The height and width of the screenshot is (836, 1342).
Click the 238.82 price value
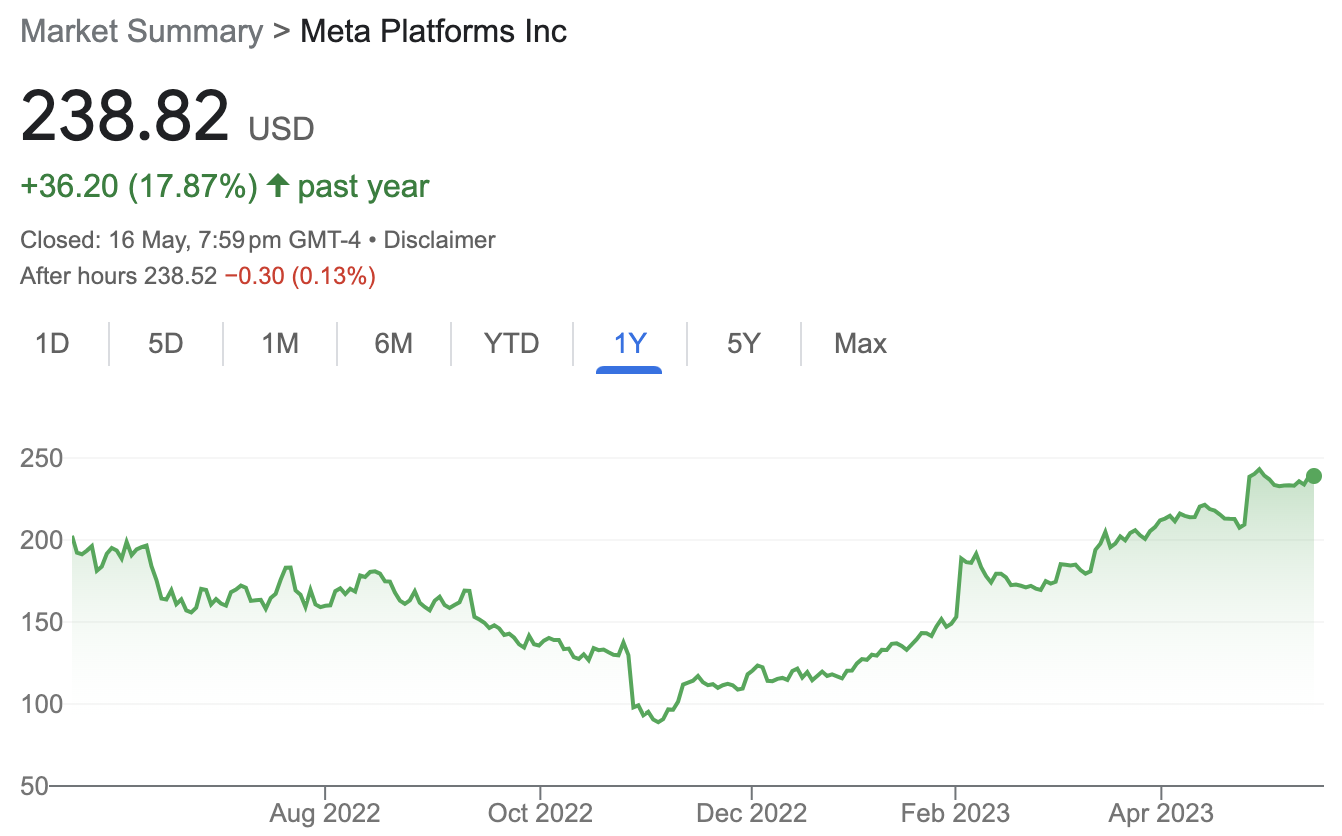point(125,116)
